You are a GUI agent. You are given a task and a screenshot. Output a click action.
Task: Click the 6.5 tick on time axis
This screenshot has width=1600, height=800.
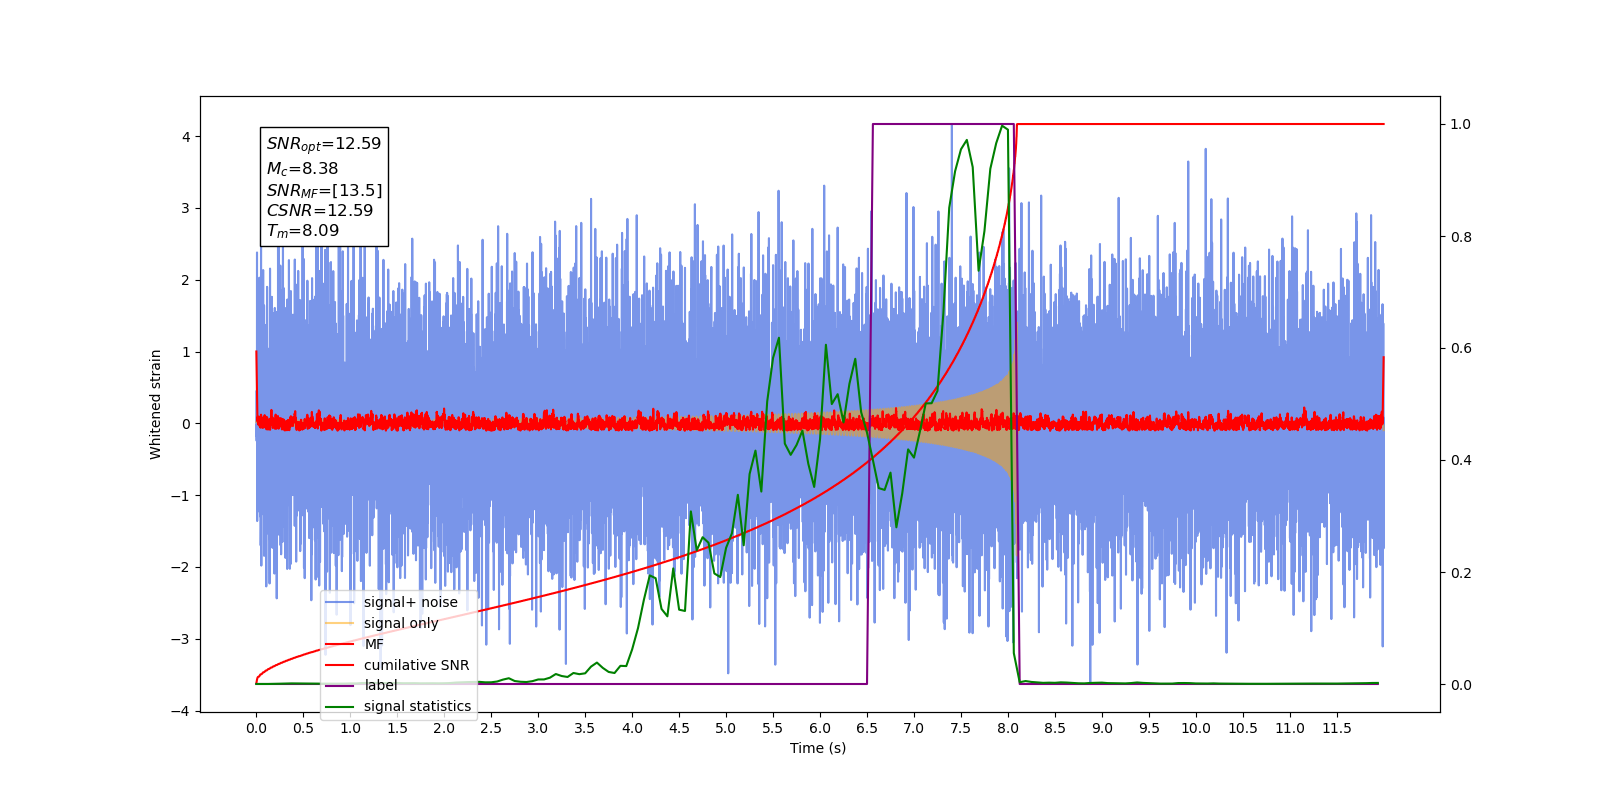[867, 728]
